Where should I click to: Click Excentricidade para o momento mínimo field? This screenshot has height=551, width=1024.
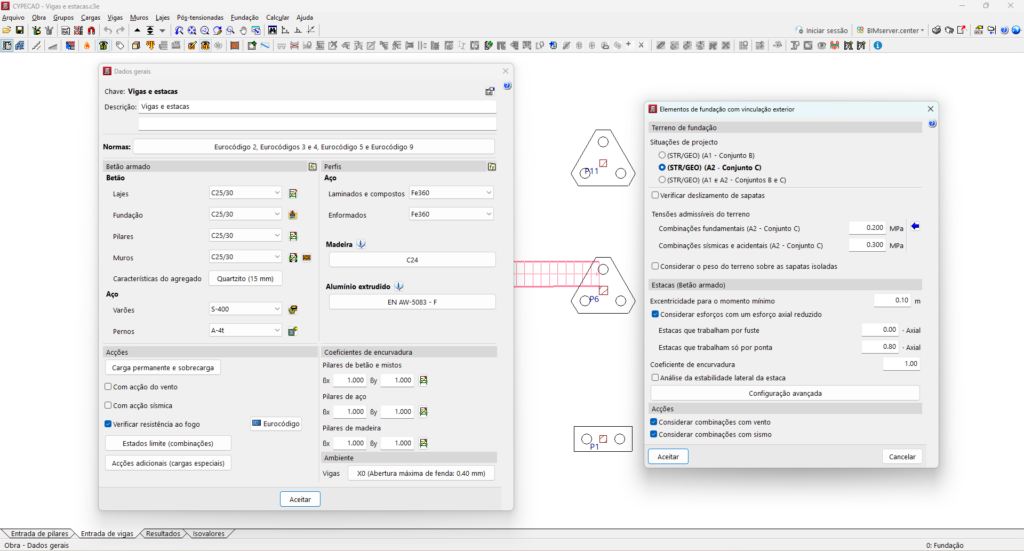click(x=892, y=300)
